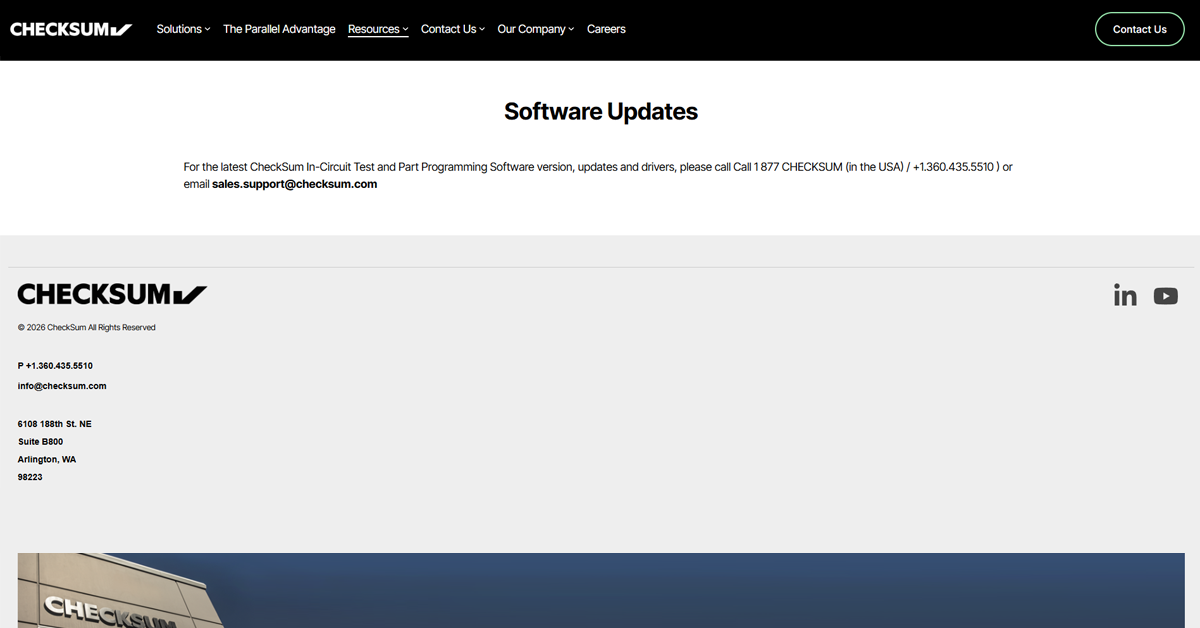The image size is (1200, 628).
Task: Click the CheckSum building photo
Action: click(601, 590)
